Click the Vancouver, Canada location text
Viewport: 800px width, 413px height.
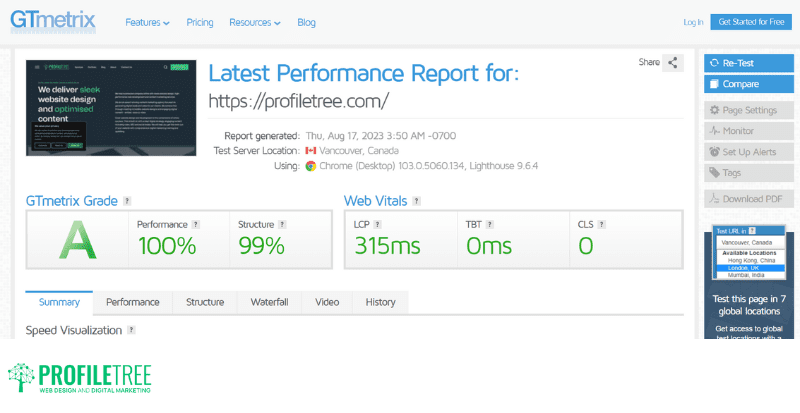coord(359,151)
